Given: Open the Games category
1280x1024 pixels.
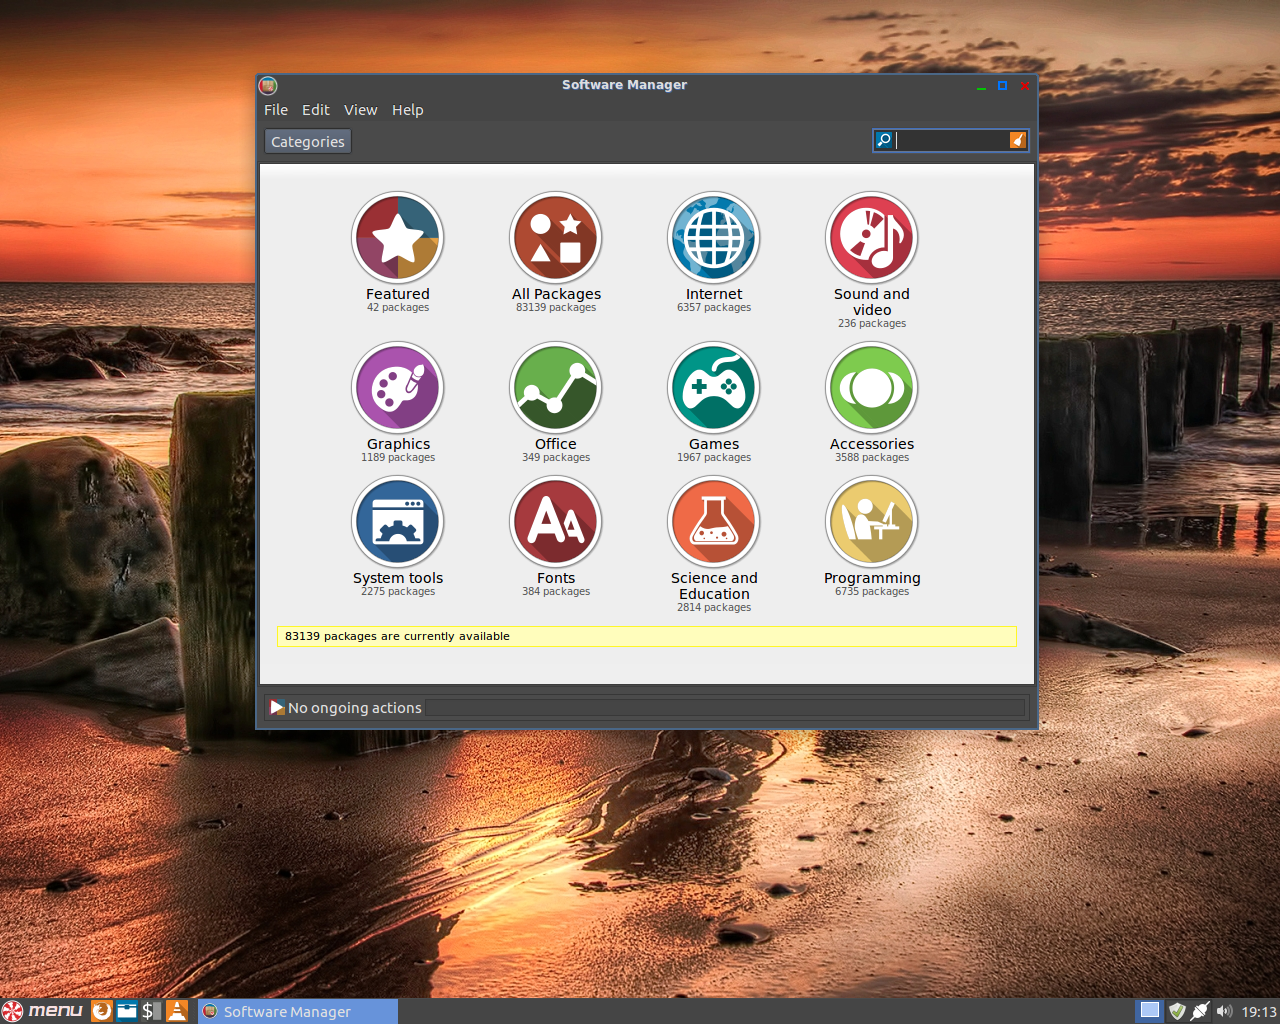Looking at the screenshot, I should (714, 402).
